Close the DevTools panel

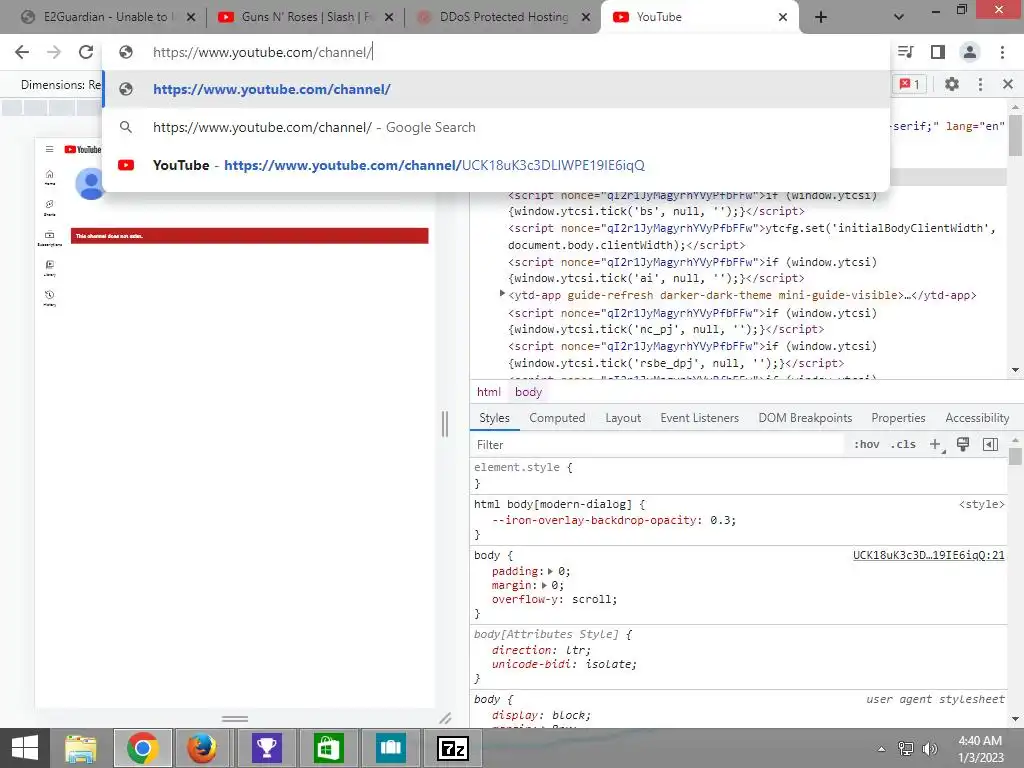tap(1008, 84)
